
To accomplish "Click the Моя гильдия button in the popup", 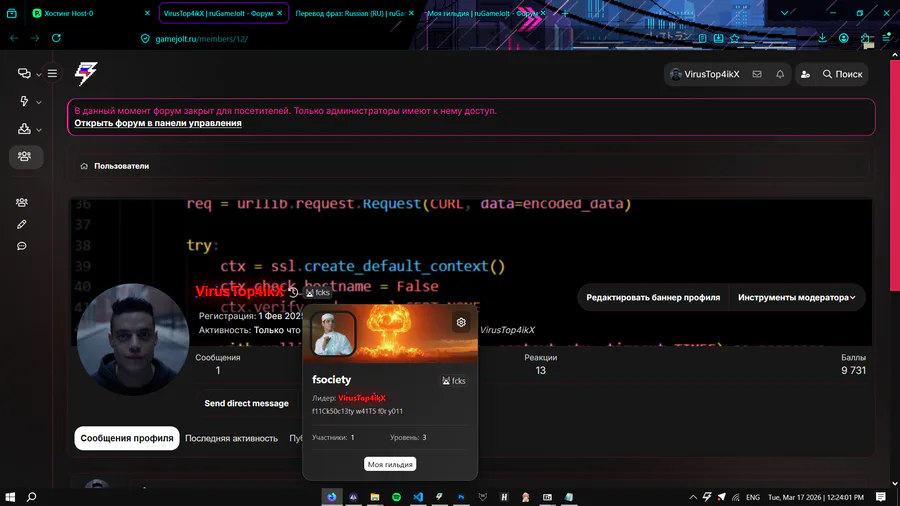I will coord(390,464).
